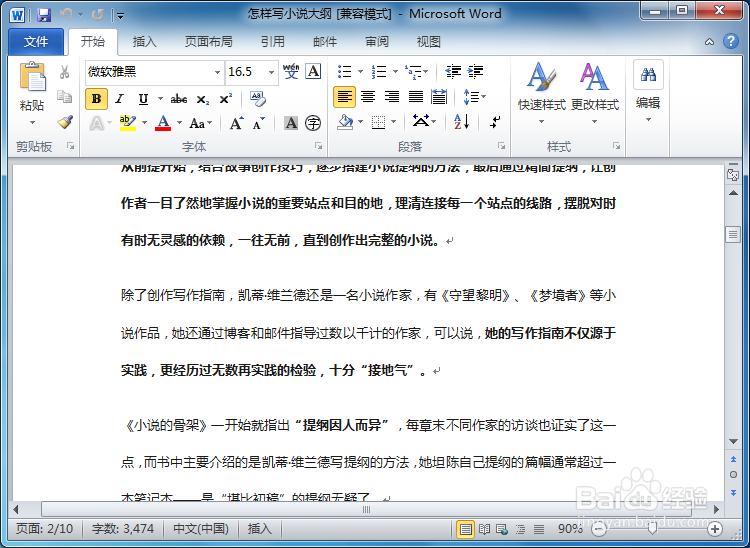750x548 pixels.
Task: Click 字数: 3,474 in status bar
Action: click(123, 529)
